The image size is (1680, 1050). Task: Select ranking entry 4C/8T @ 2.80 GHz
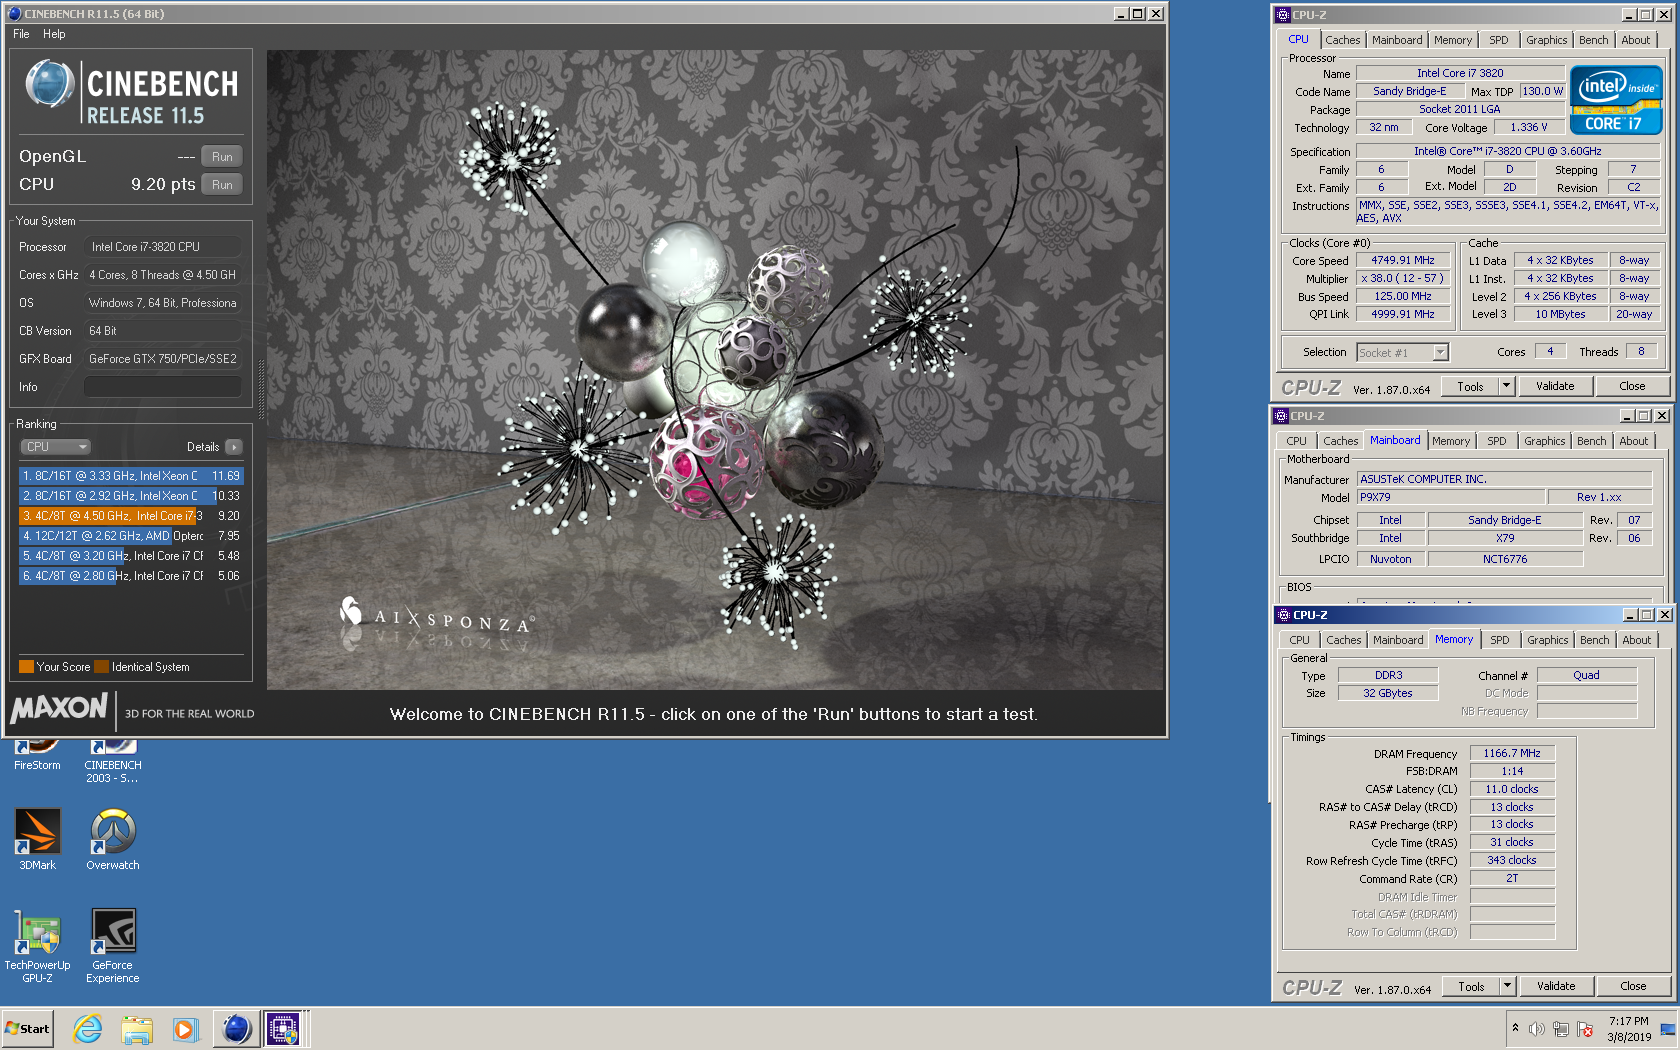pyautogui.click(x=131, y=576)
